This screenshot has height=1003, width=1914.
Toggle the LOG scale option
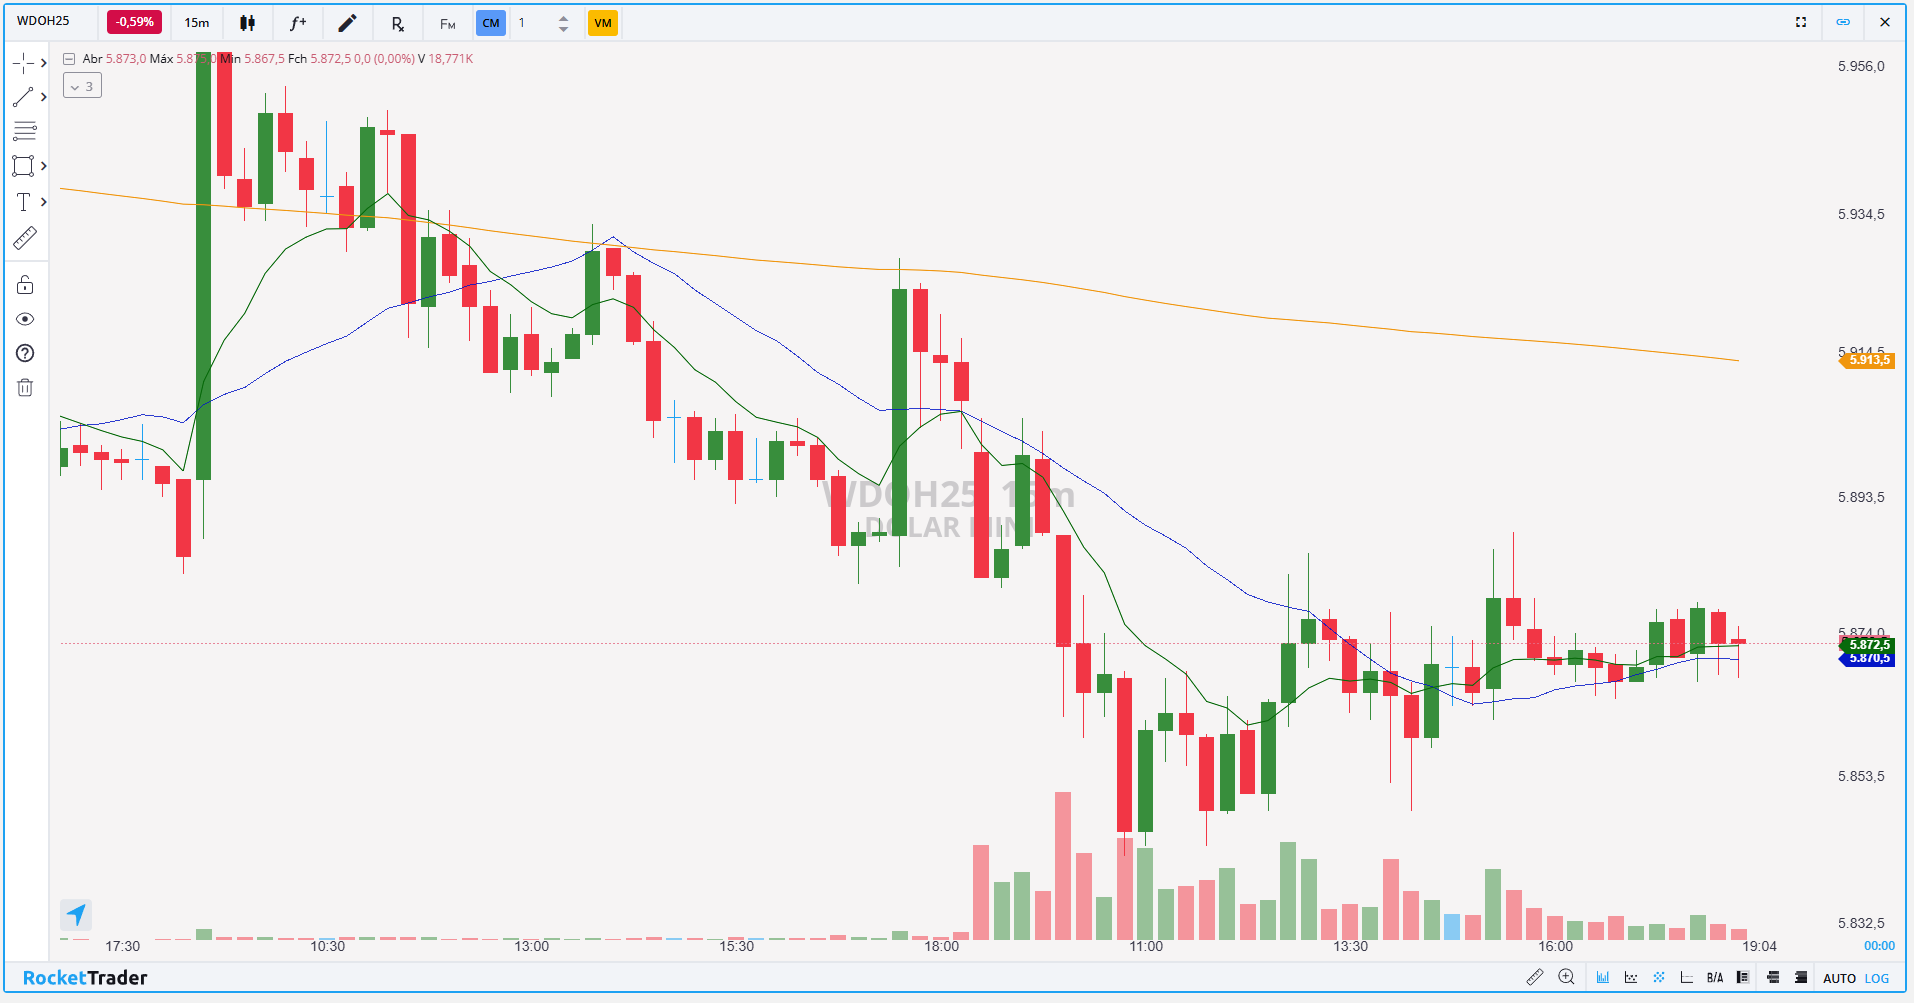pyautogui.click(x=1877, y=978)
